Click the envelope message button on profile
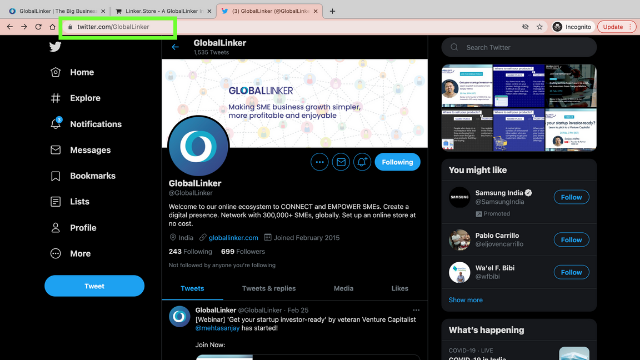 [341, 162]
